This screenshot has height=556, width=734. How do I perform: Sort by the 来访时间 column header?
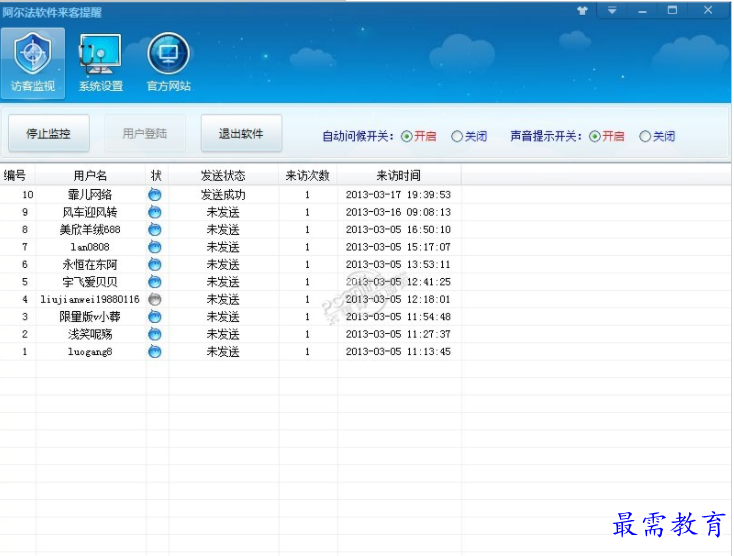coord(399,176)
